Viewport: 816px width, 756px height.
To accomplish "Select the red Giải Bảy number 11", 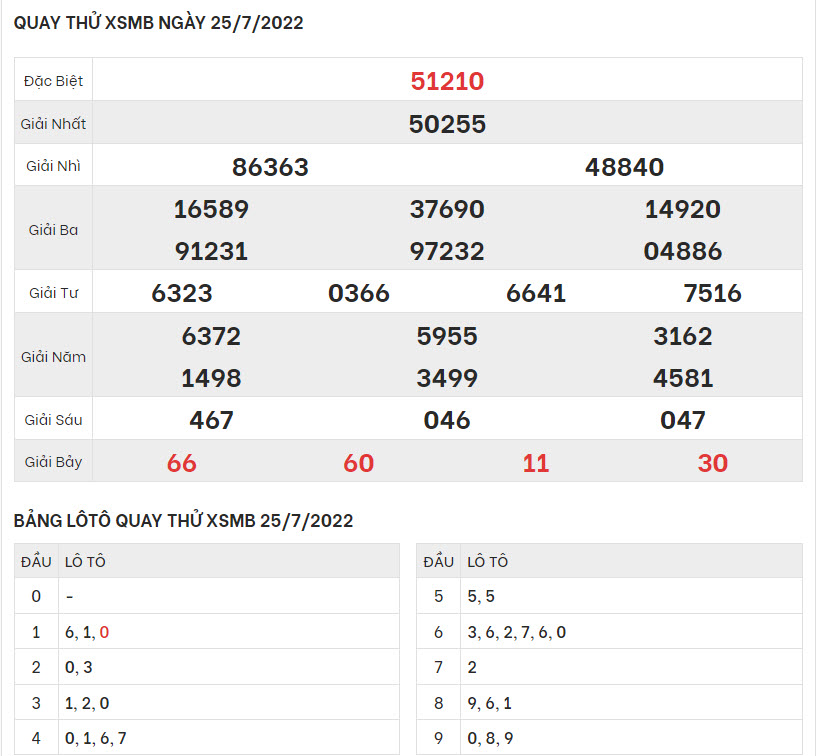I will 536,463.
